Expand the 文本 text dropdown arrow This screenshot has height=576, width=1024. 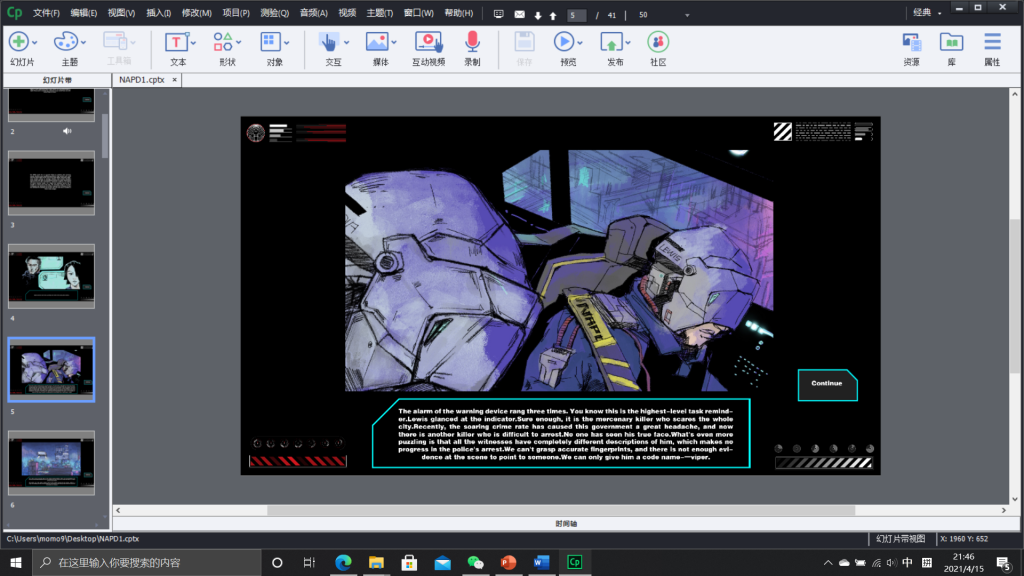pos(193,42)
